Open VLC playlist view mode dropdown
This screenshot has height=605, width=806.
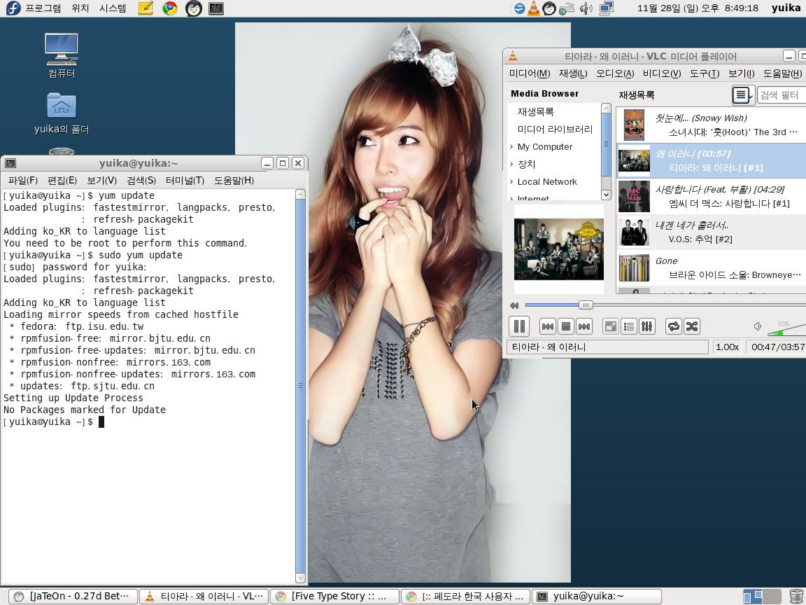click(742, 95)
